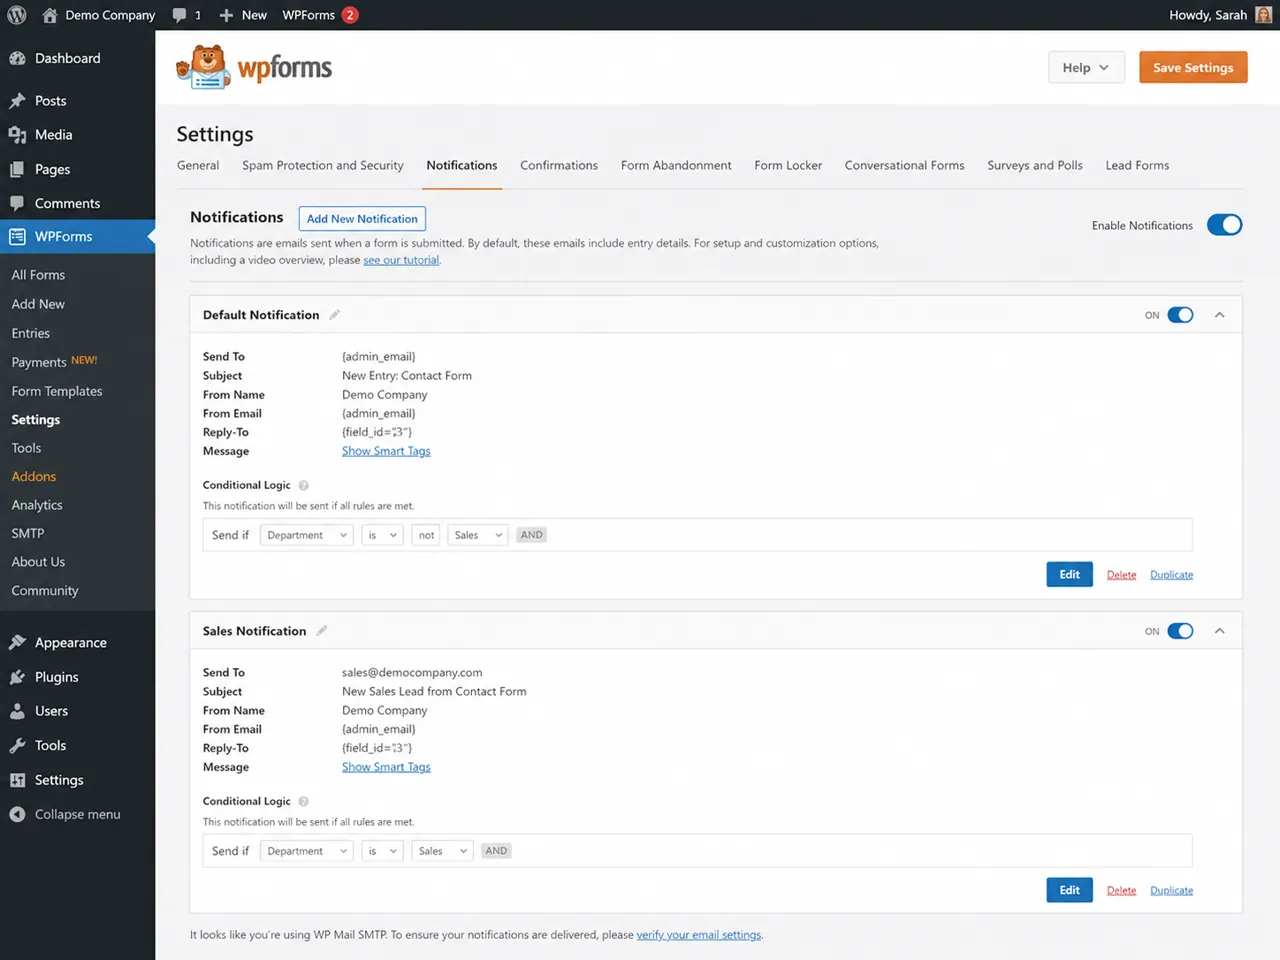Screen dimensions: 1280x960
Task: Open Spam Protection and Security tab
Action: tap(323, 166)
